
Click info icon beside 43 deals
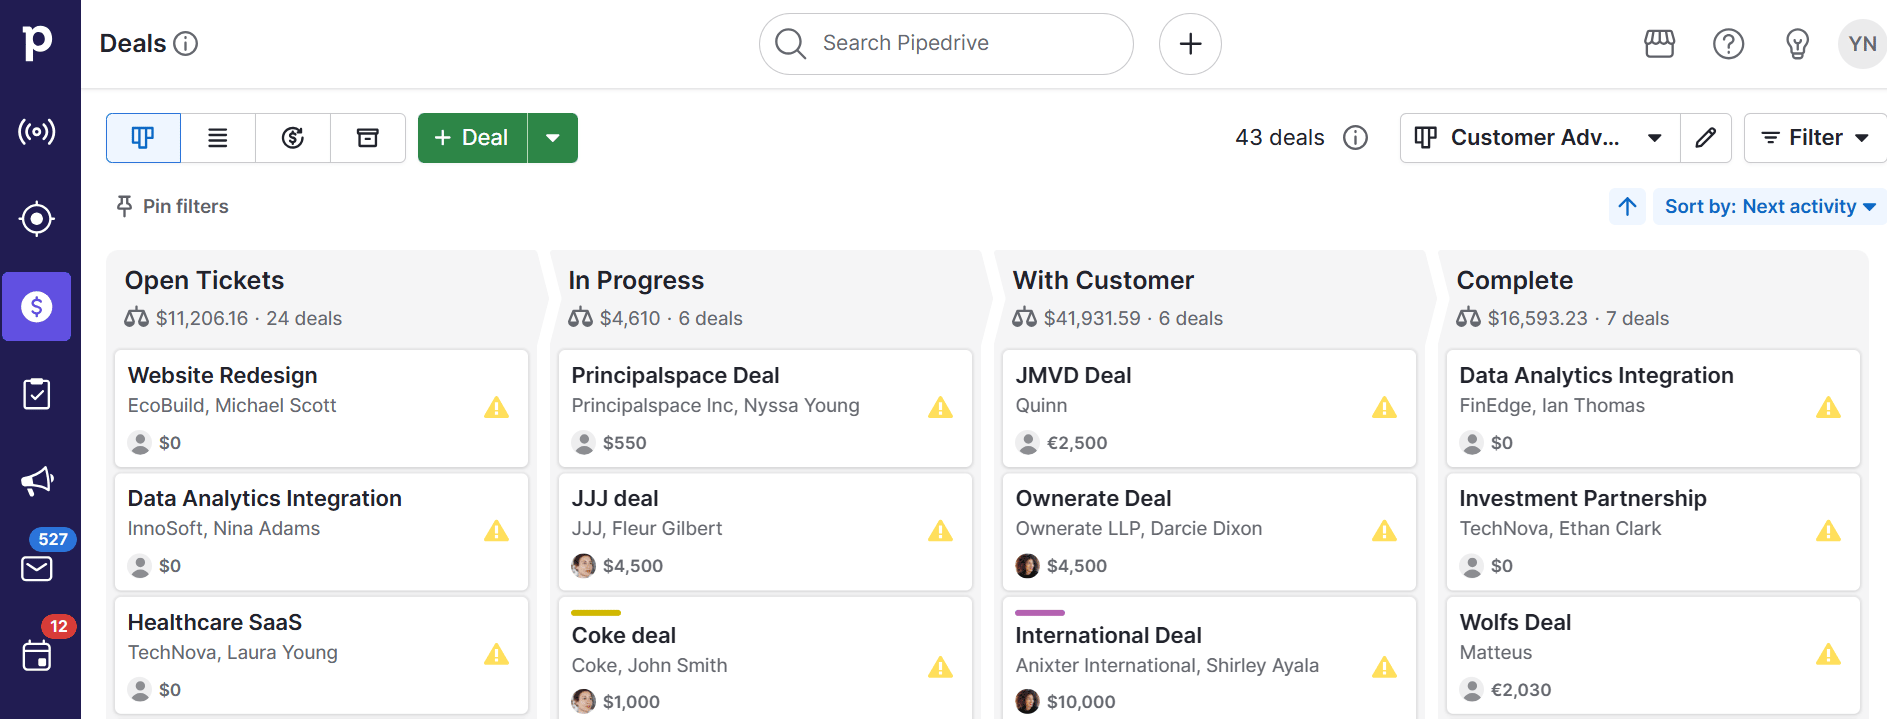click(1355, 138)
